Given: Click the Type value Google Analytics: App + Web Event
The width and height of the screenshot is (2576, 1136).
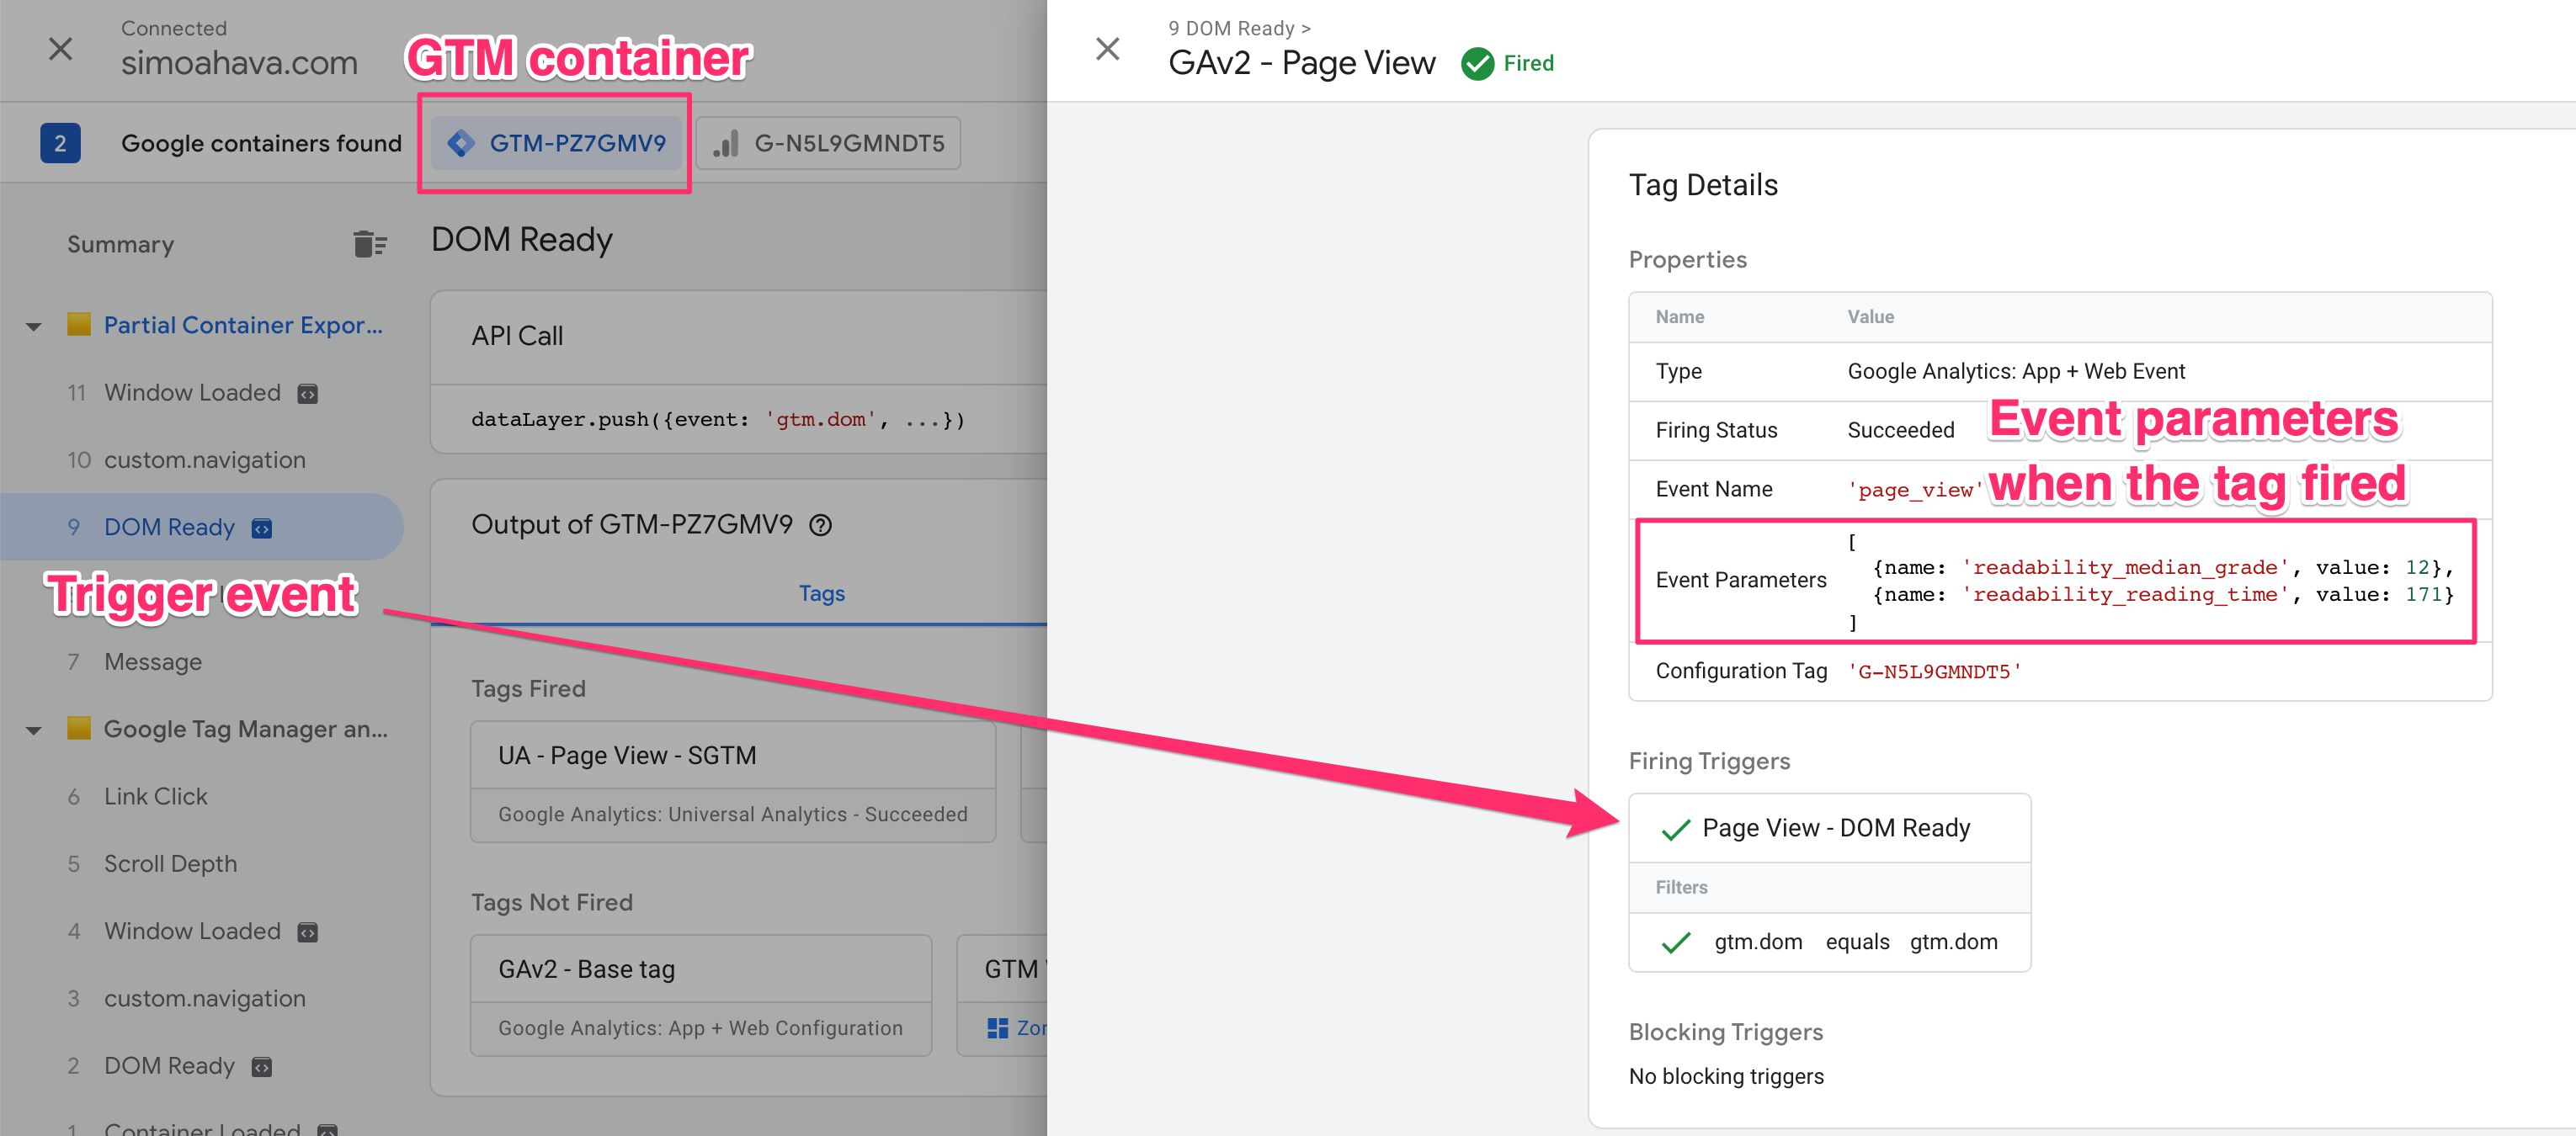Looking at the screenshot, I should (2015, 371).
